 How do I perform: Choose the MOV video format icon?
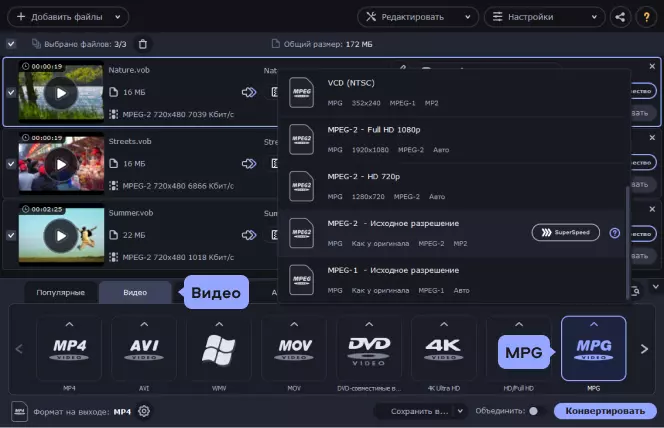(294, 351)
